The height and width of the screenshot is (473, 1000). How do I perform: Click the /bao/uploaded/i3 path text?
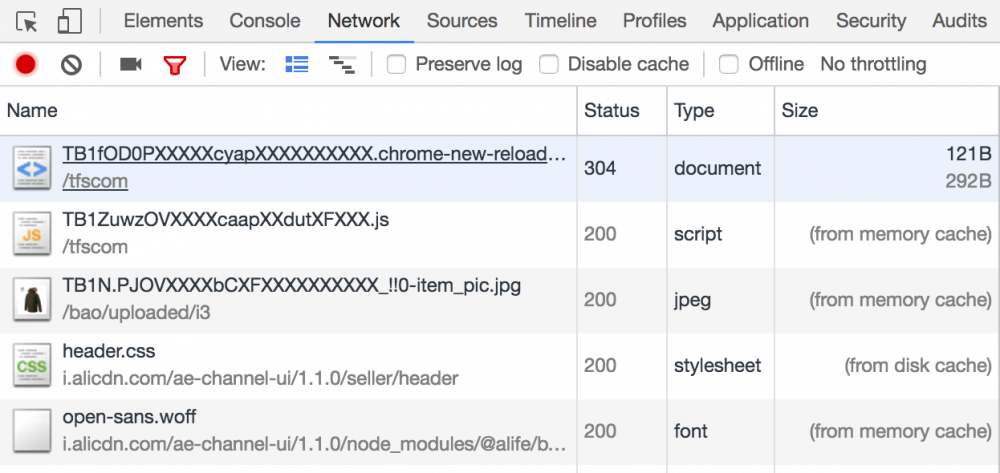136,313
